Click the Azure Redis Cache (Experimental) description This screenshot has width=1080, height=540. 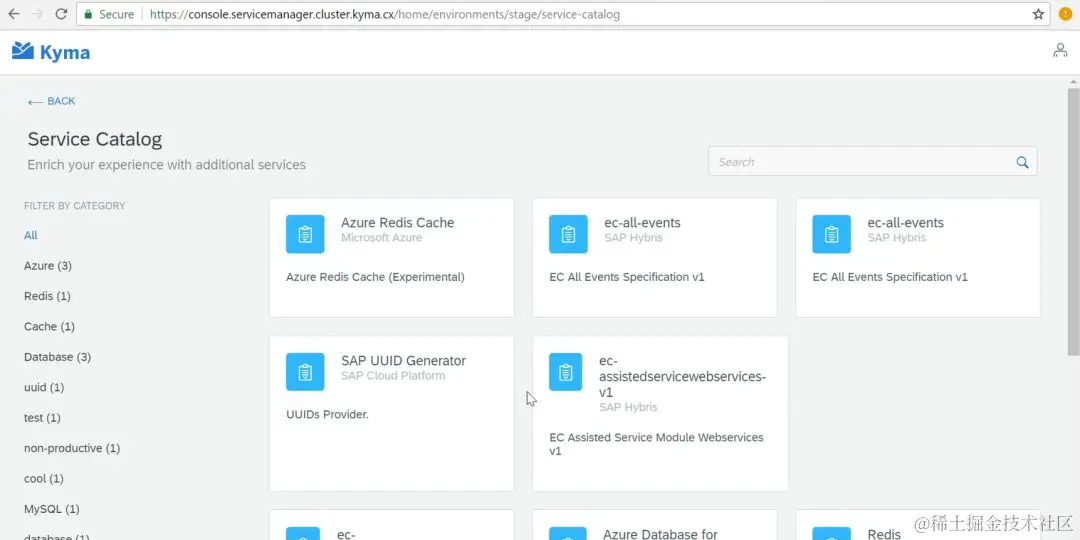click(375, 277)
